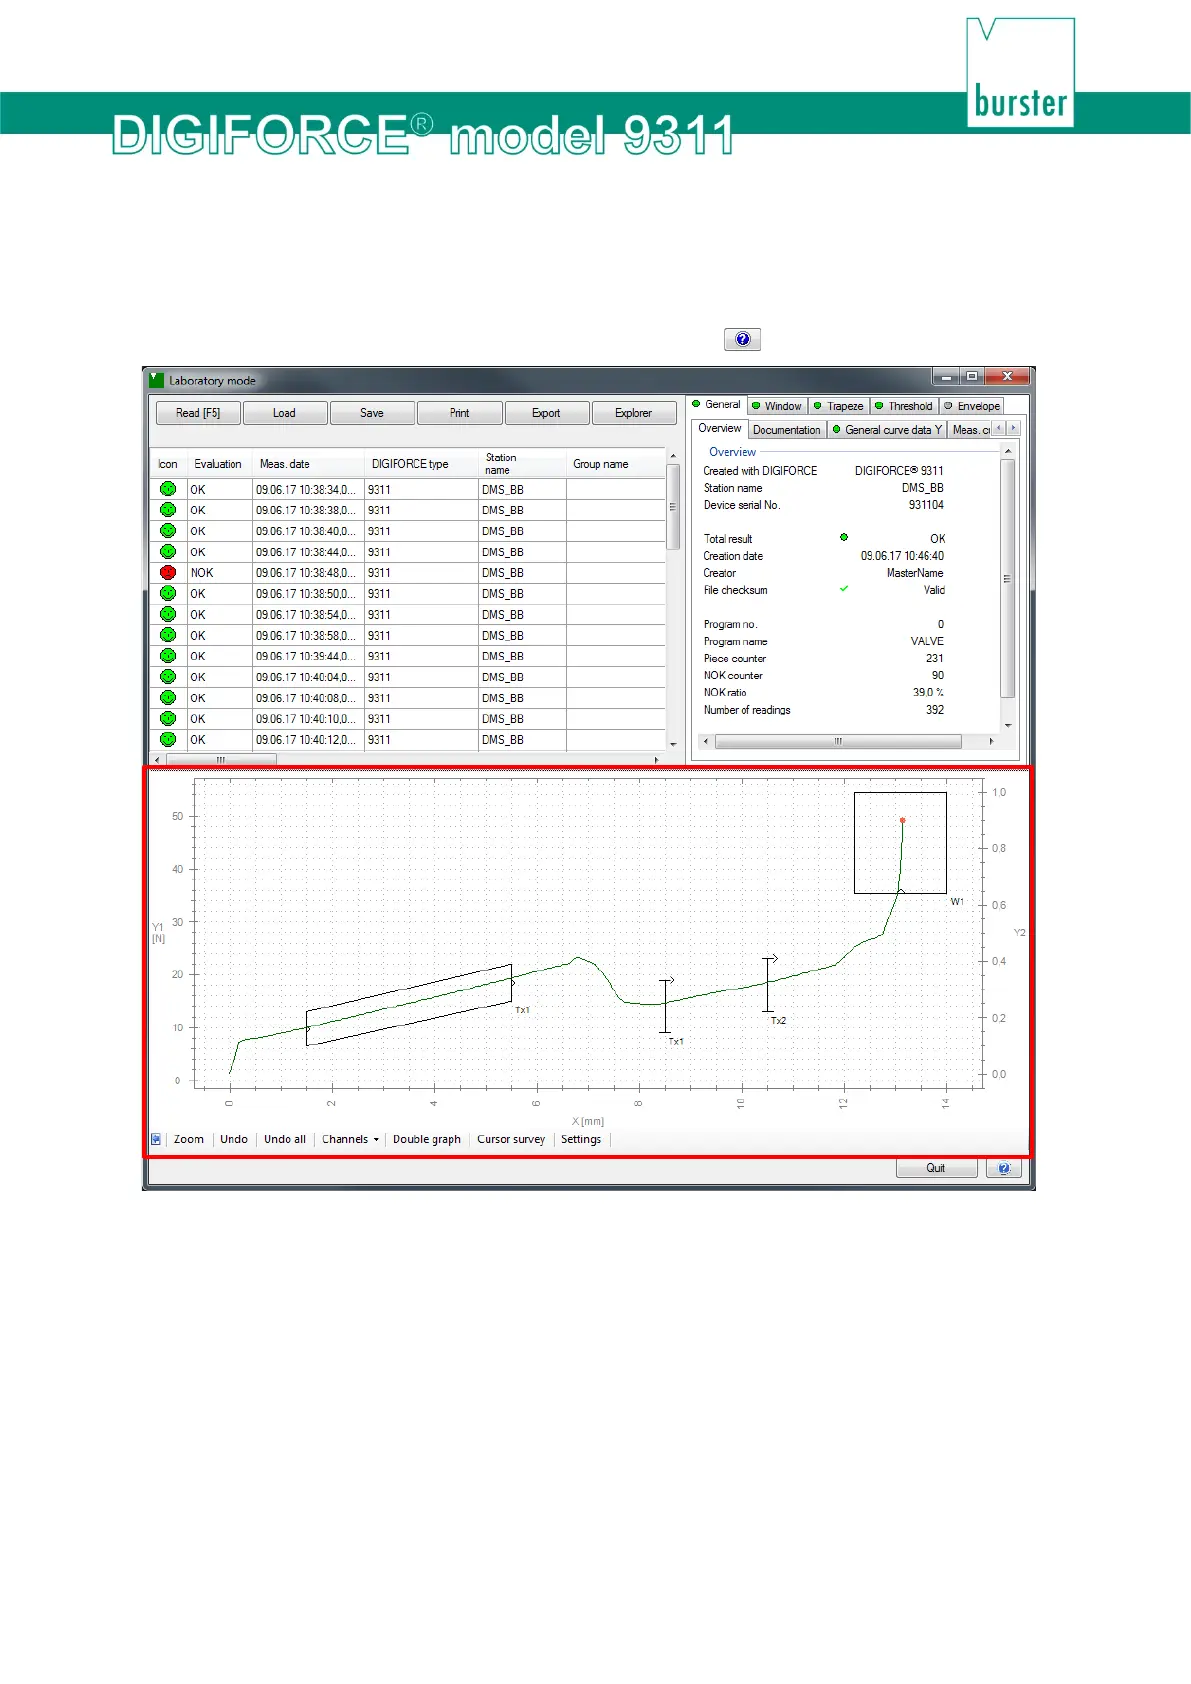Click Undo all in the graph toolbar
1191x1684 pixels.
(285, 1139)
